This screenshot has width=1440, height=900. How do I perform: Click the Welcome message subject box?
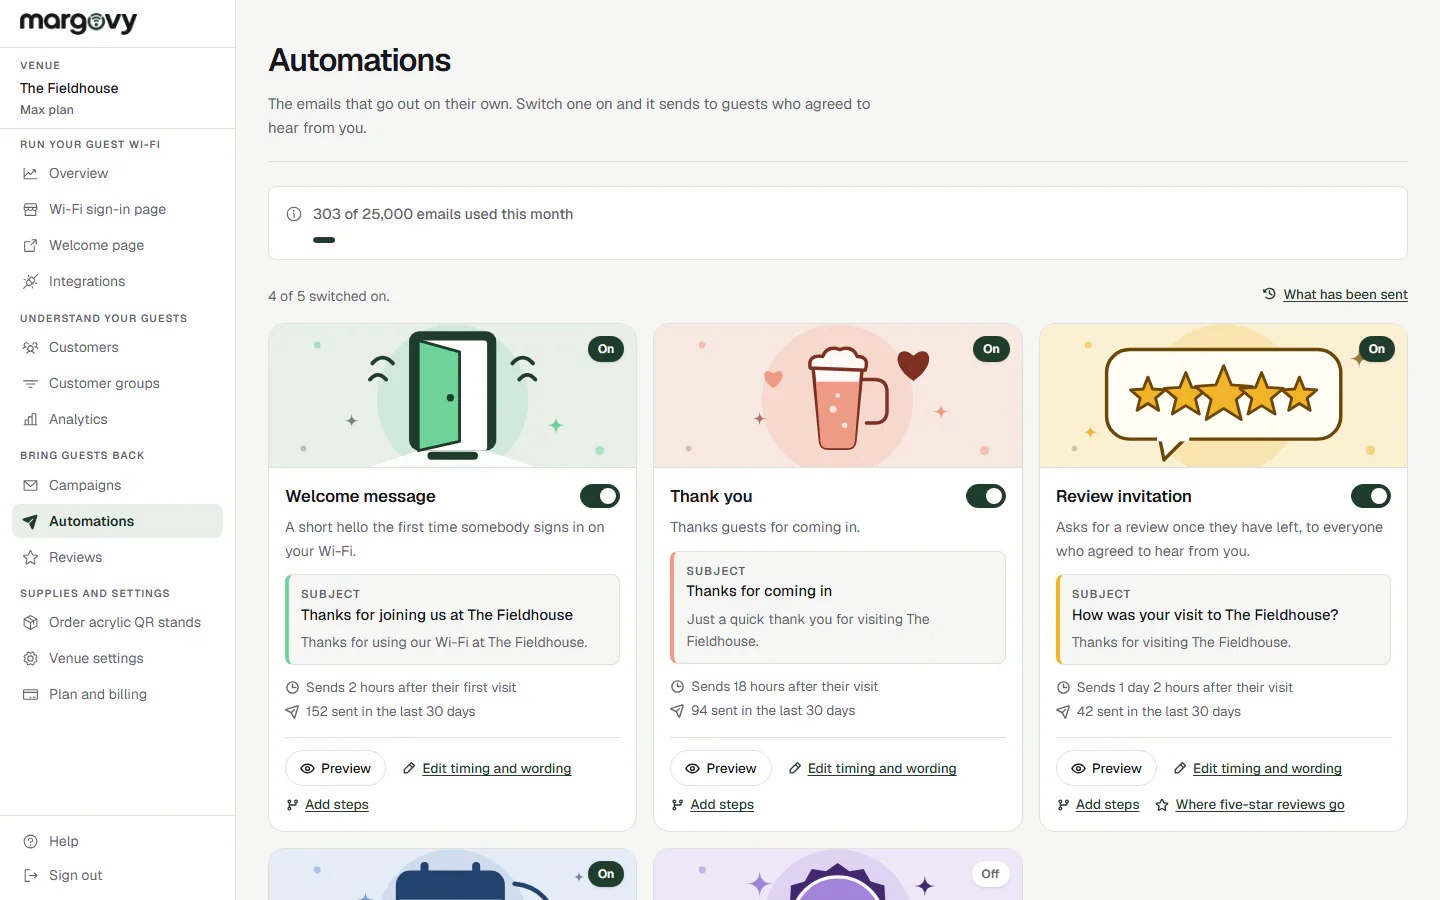[452, 619]
